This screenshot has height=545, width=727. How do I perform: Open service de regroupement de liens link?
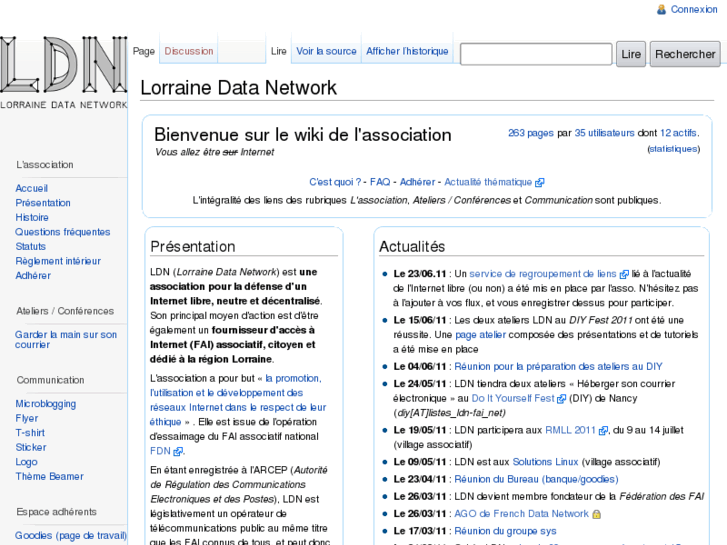tap(543, 274)
